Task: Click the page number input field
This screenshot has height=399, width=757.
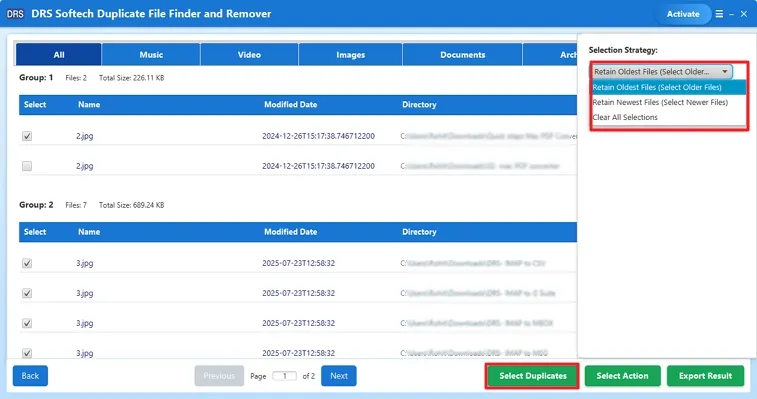Action: tap(284, 376)
